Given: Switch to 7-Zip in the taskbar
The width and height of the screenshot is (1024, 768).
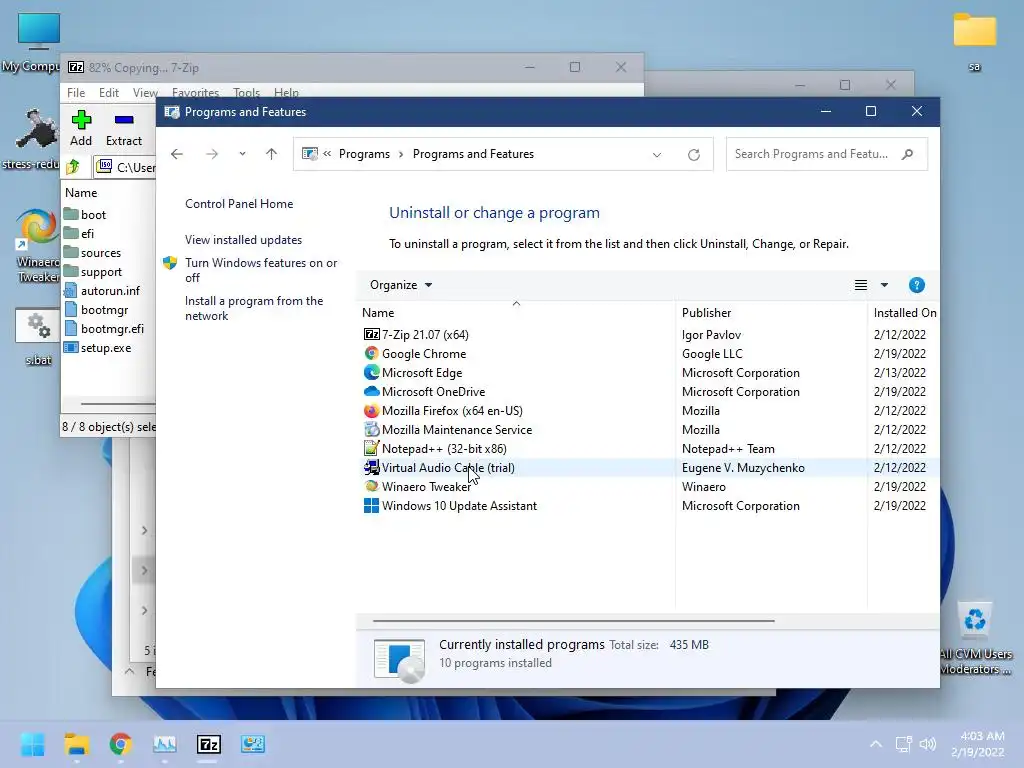Looking at the screenshot, I should pyautogui.click(x=208, y=744).
